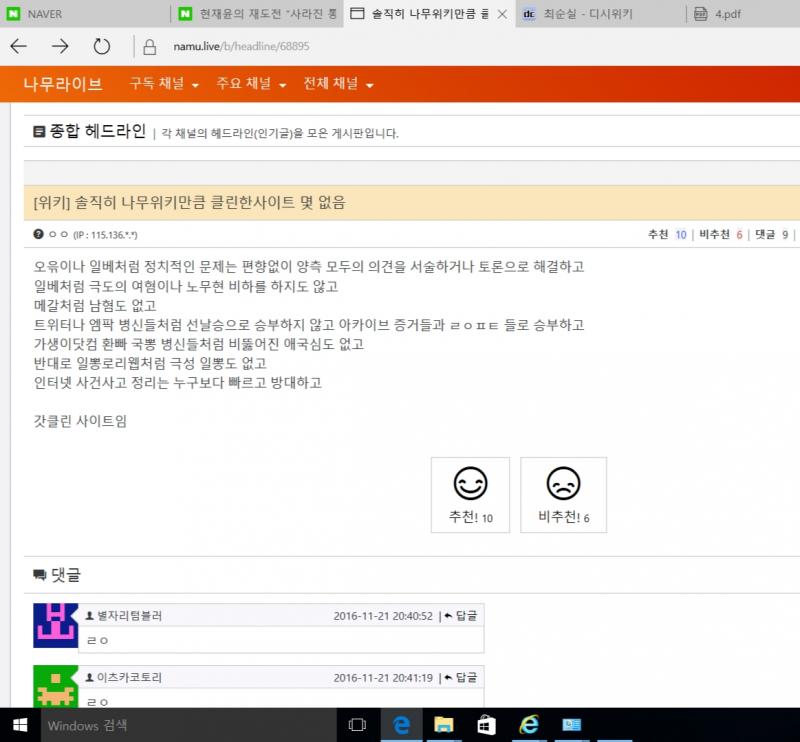This screenshot has width=800, height=742.
Task: Expand the 주요 채널 dropdown
Action: point(251,84)
